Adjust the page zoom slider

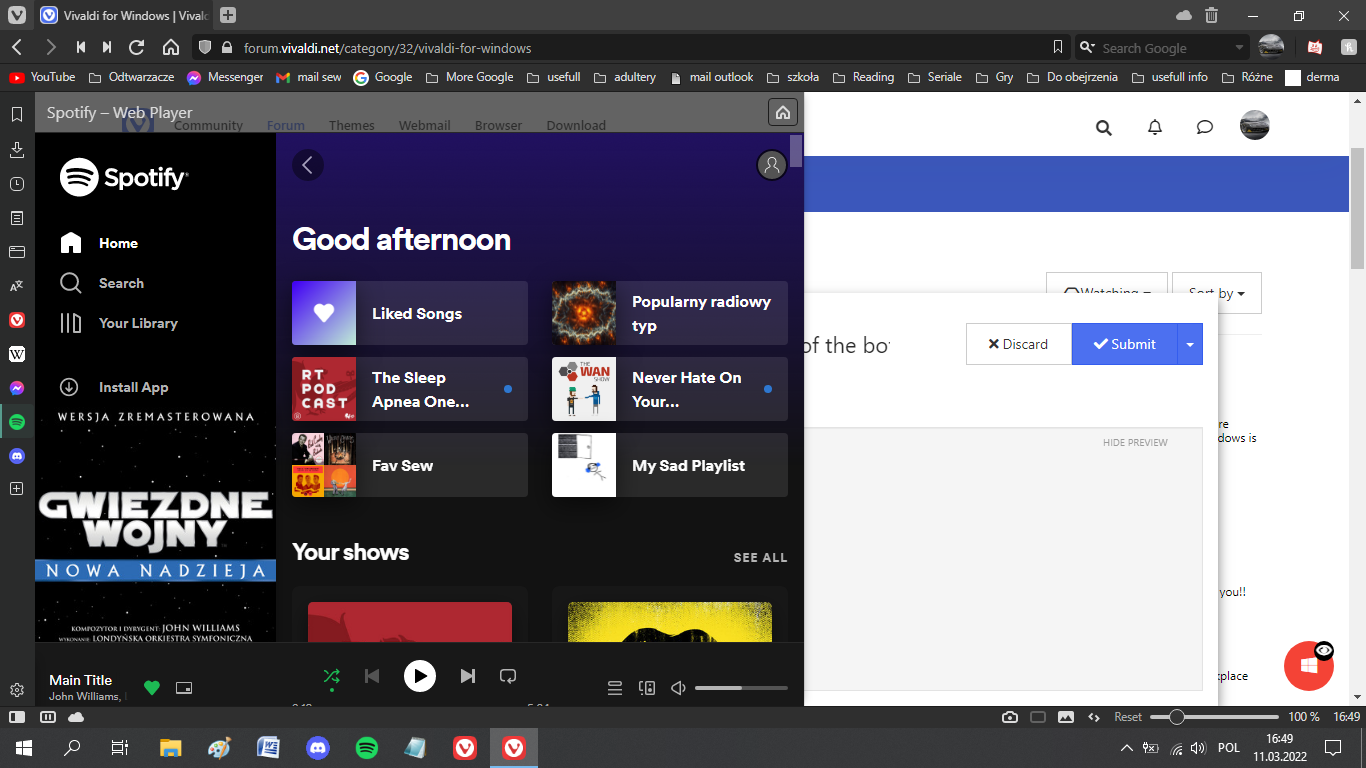[x=1214, y=717]
